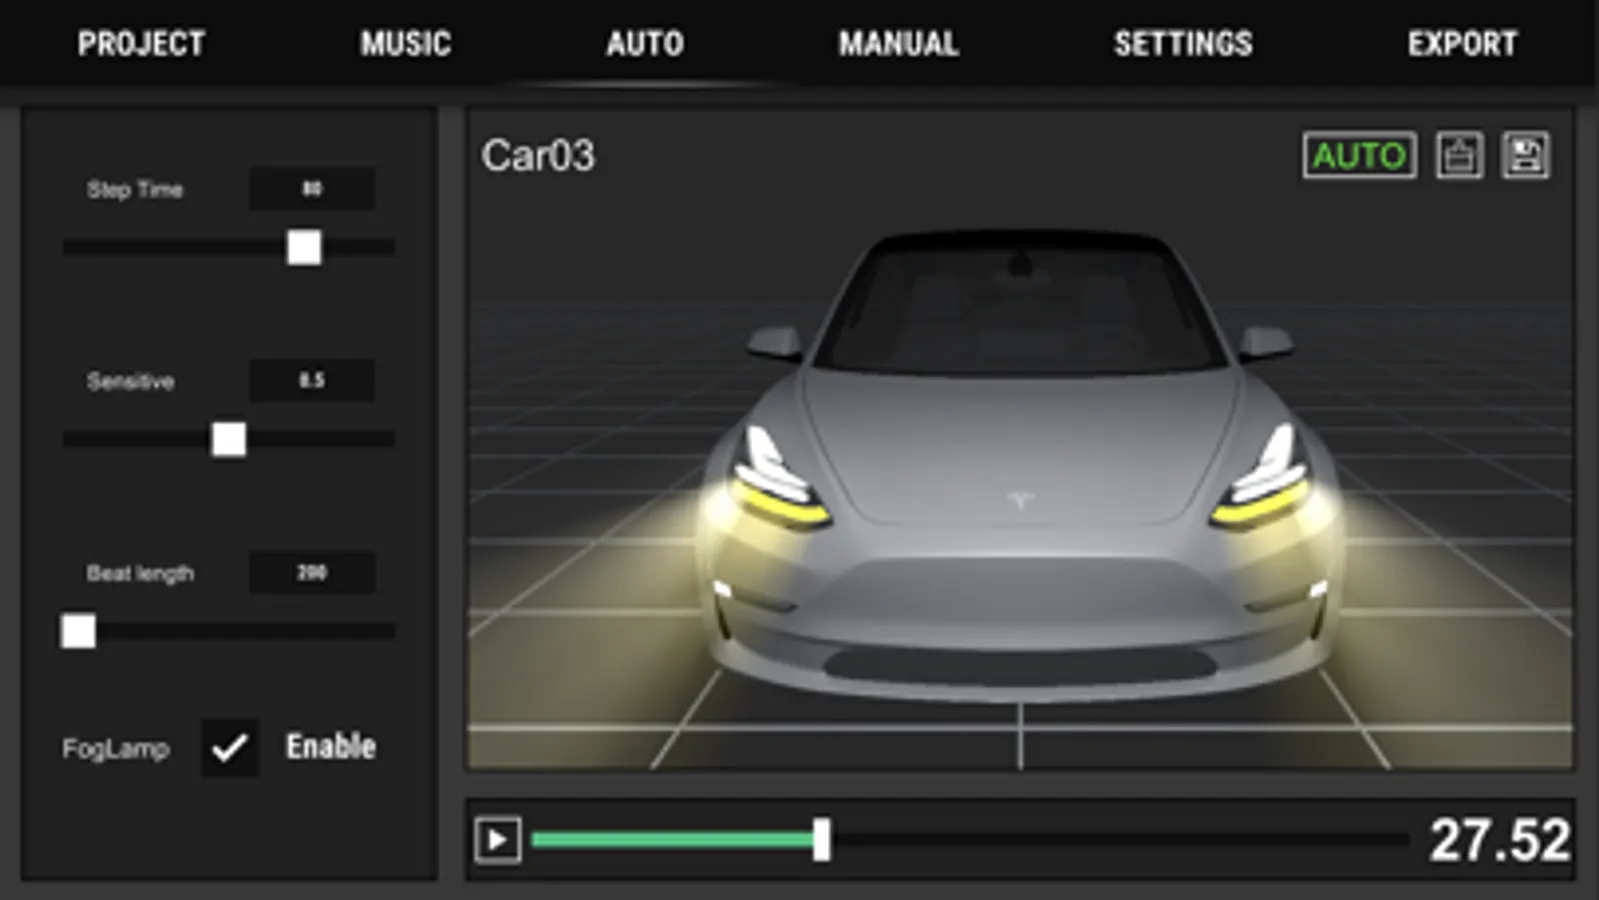
Task: Click the playback timeline scrubber handle
Action: point(821,840)
